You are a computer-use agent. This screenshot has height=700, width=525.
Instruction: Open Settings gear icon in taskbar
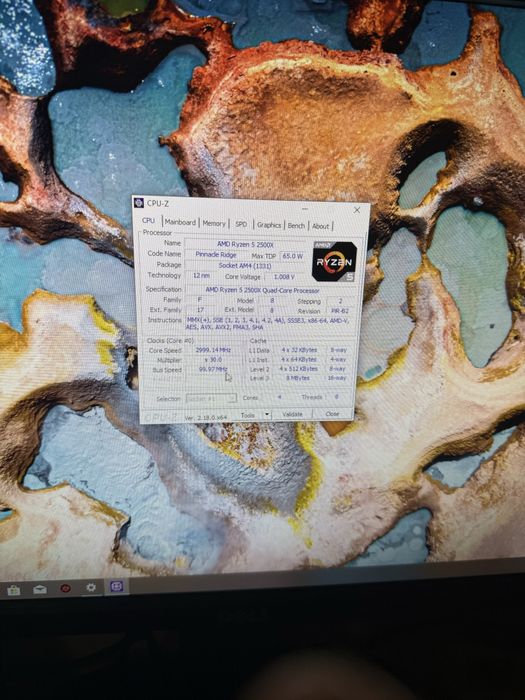tap(91, 588)
